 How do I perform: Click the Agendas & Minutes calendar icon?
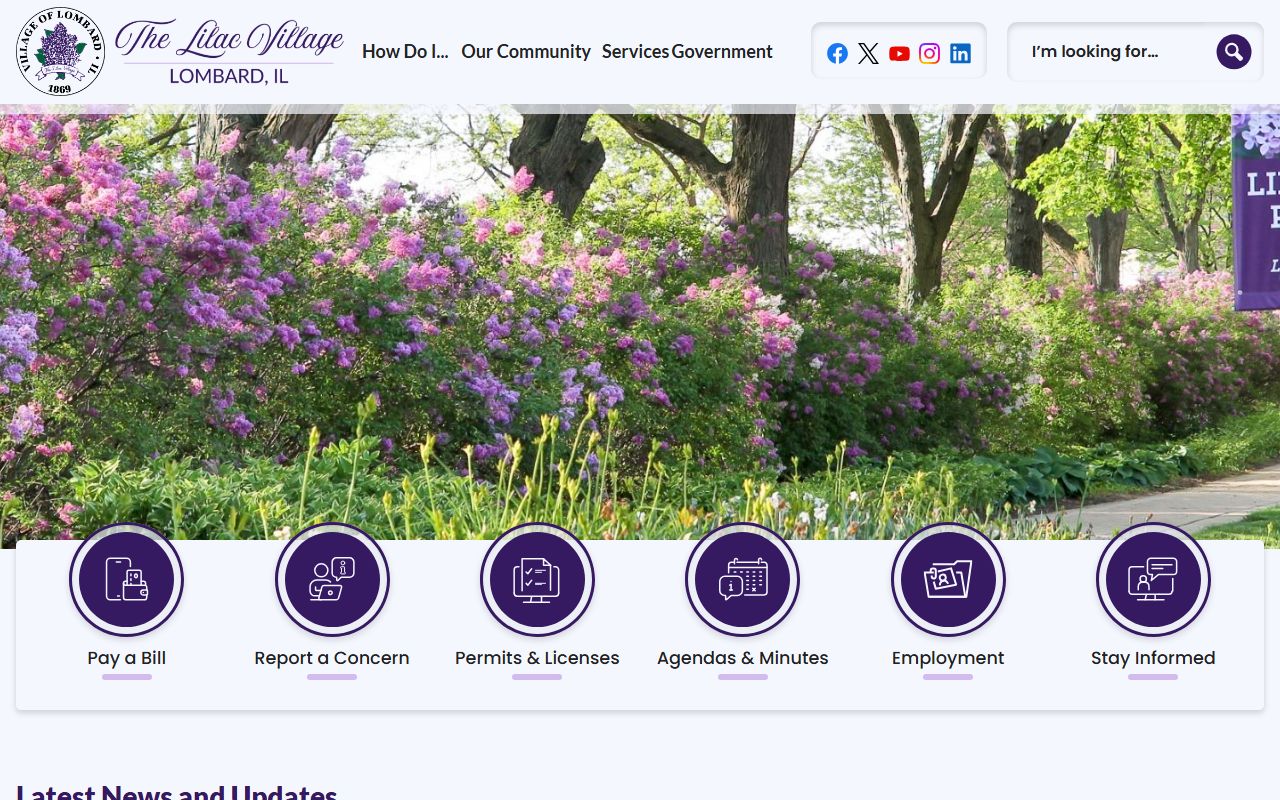click(742, 579)
